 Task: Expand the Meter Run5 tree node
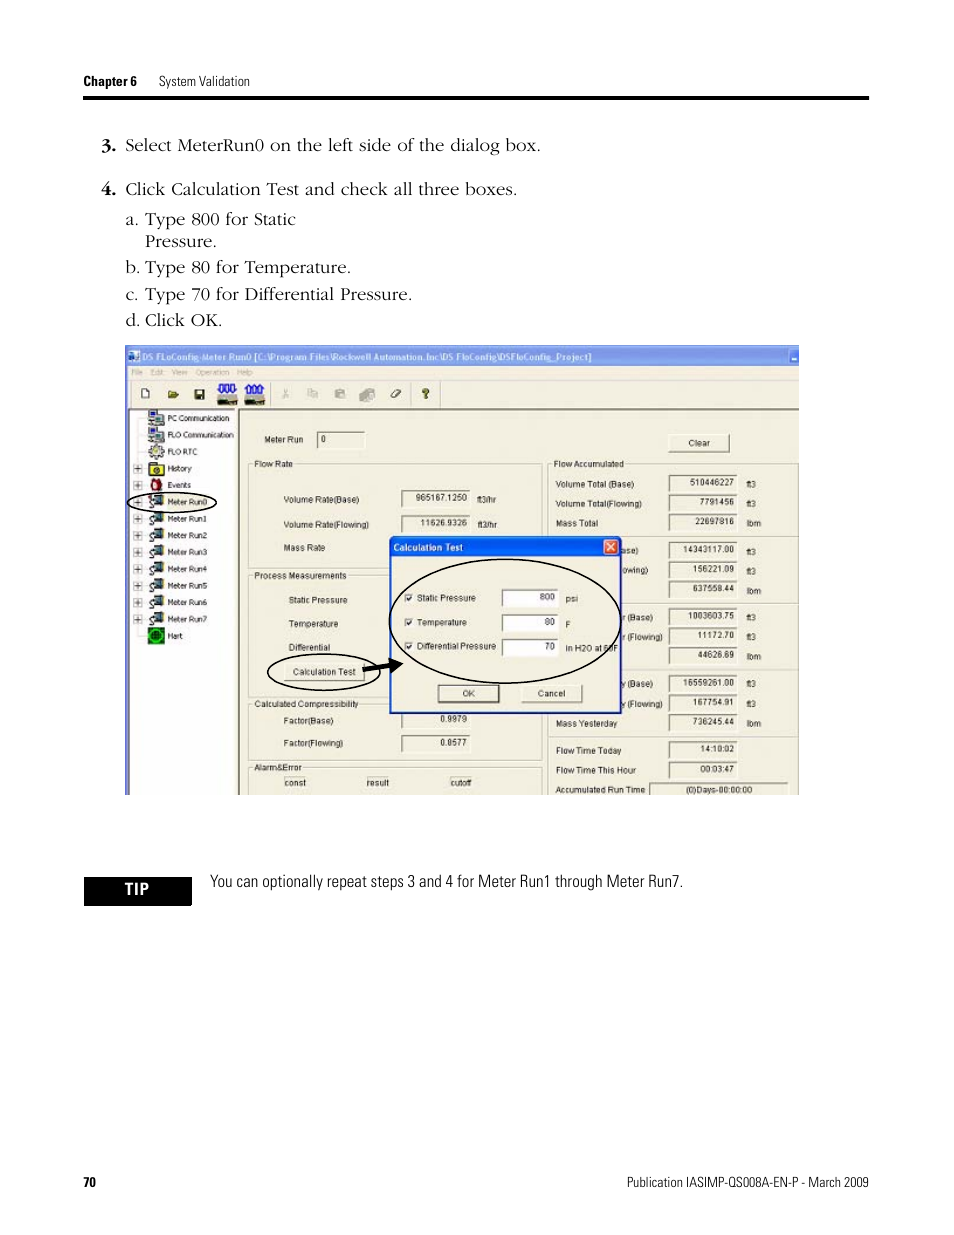coord(137,585)
